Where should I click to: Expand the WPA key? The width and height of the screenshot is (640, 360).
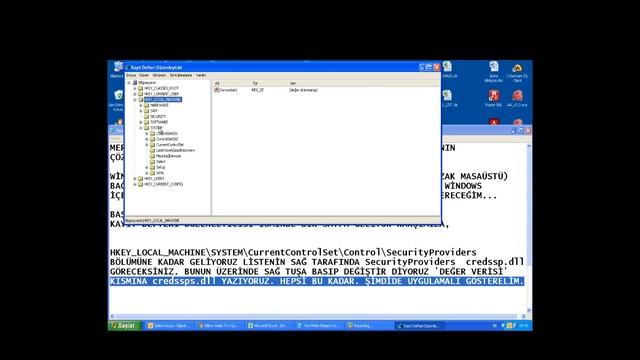click(147, 173)
